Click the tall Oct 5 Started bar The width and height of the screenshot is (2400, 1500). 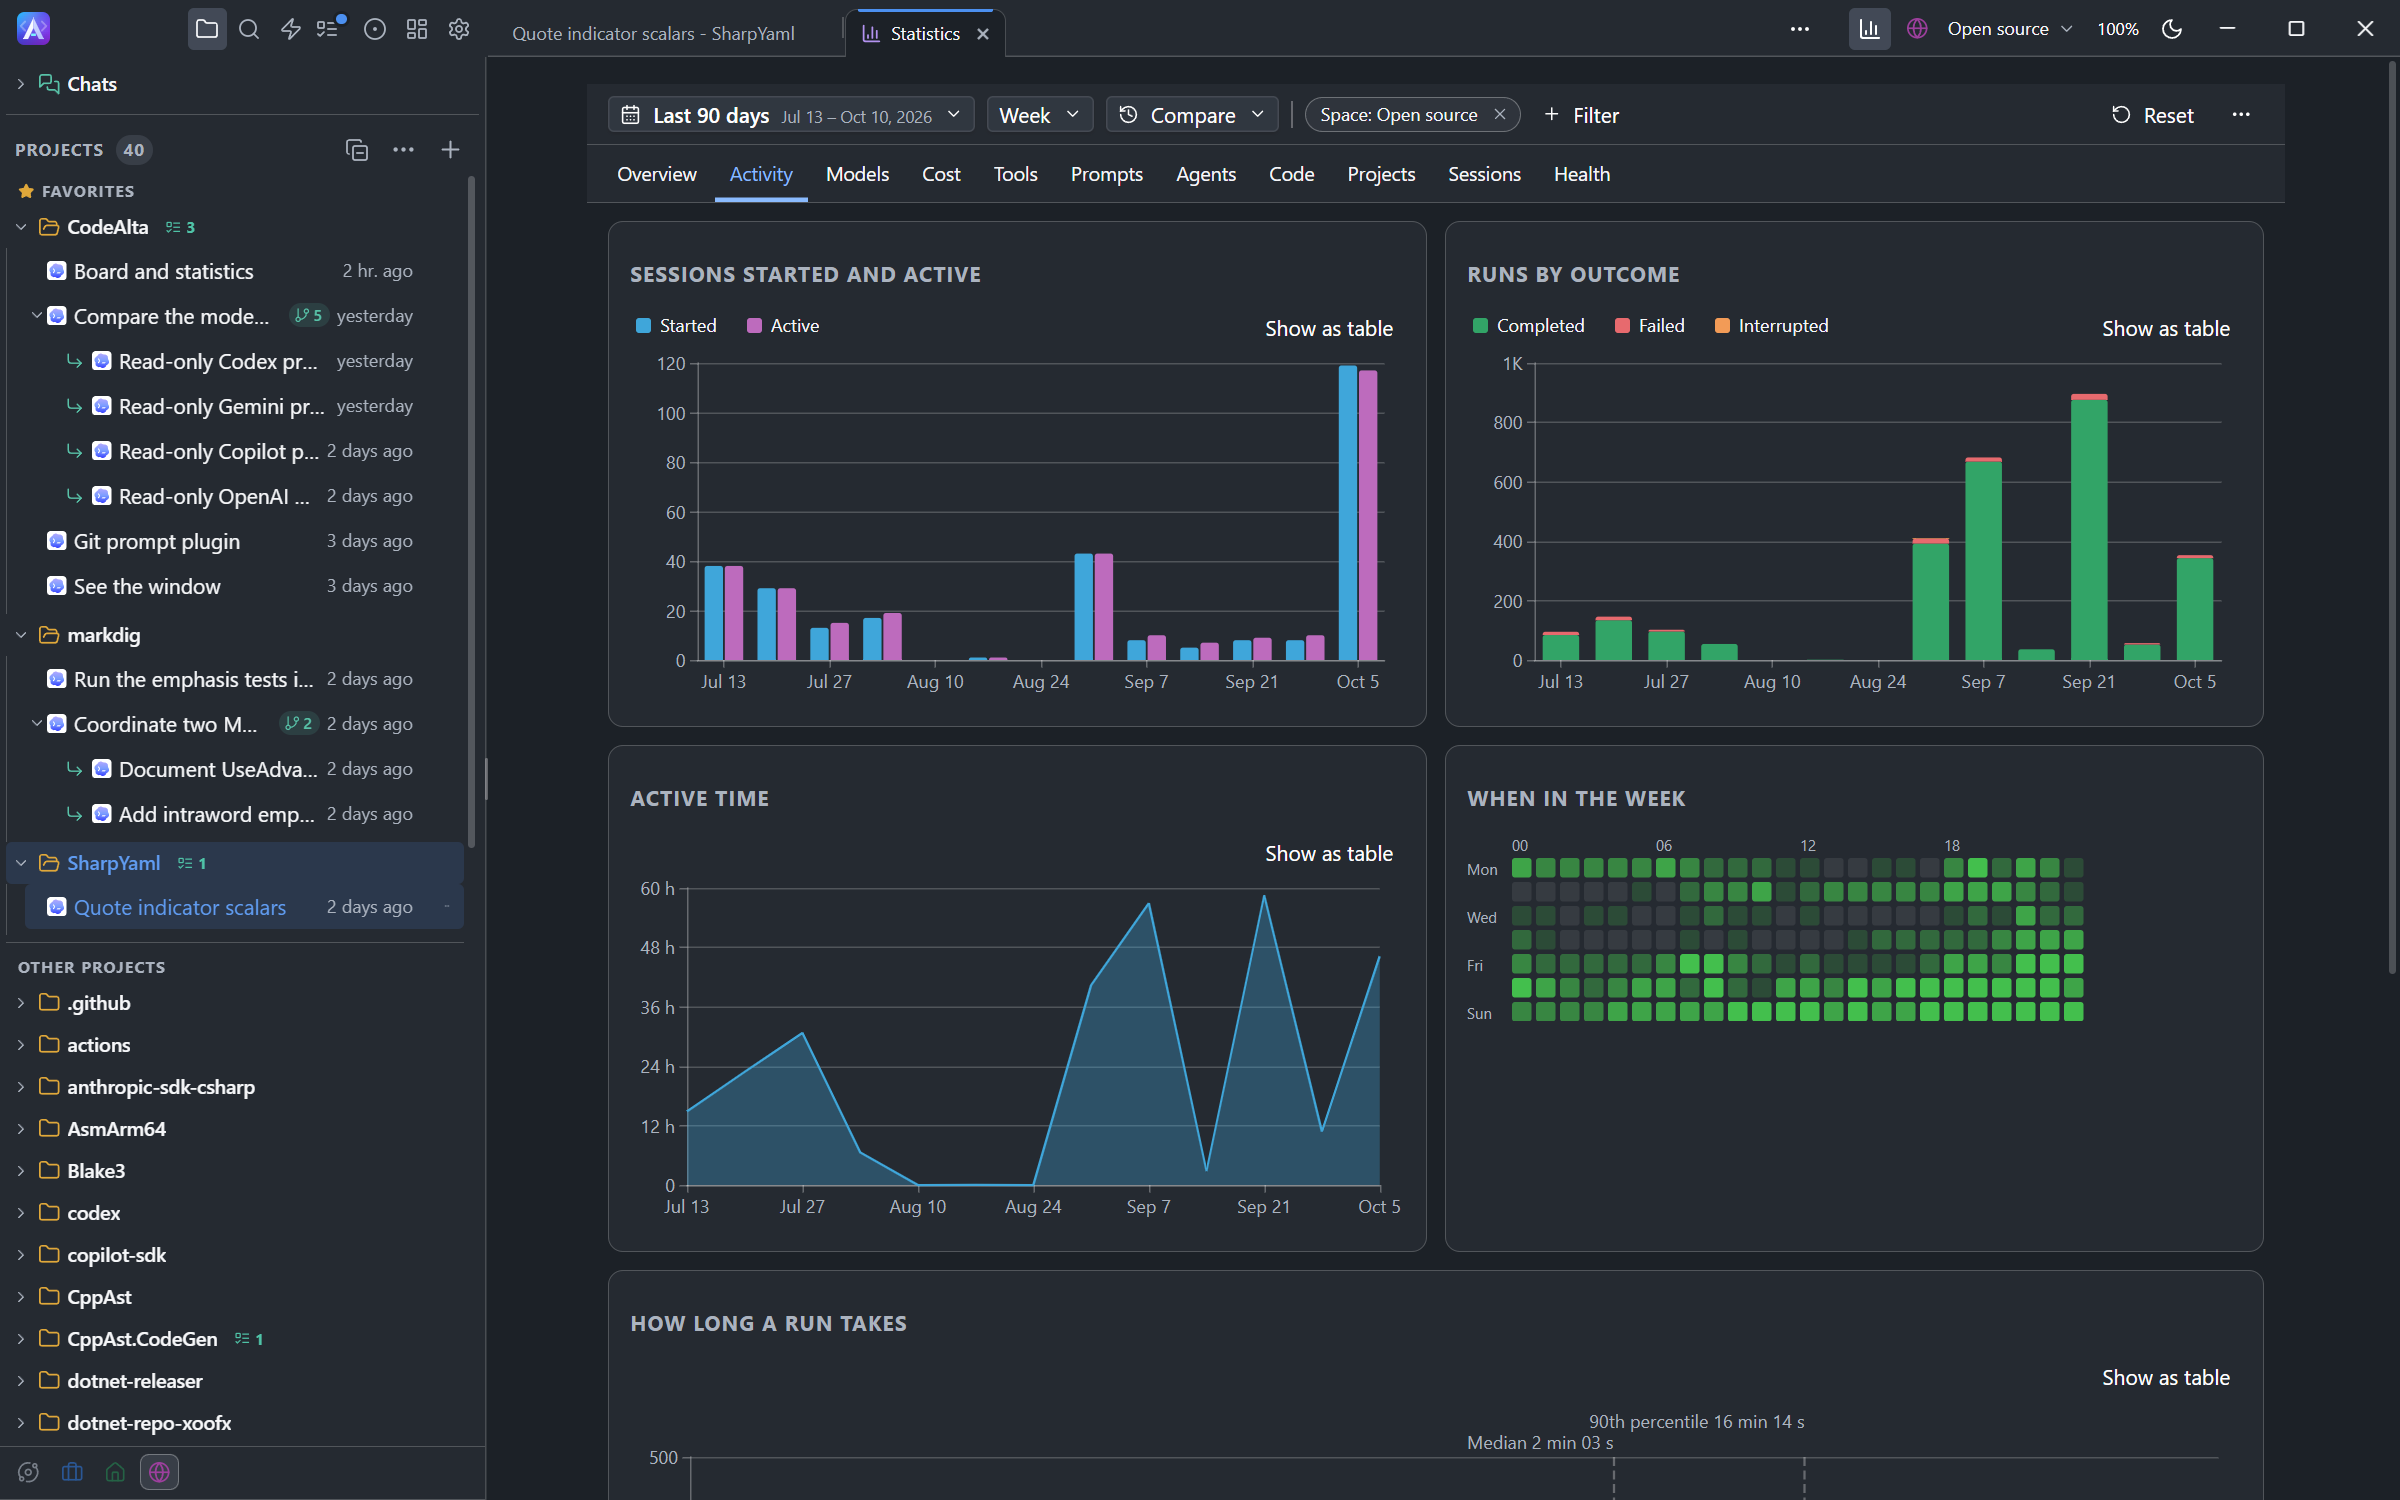(1348, 513)
